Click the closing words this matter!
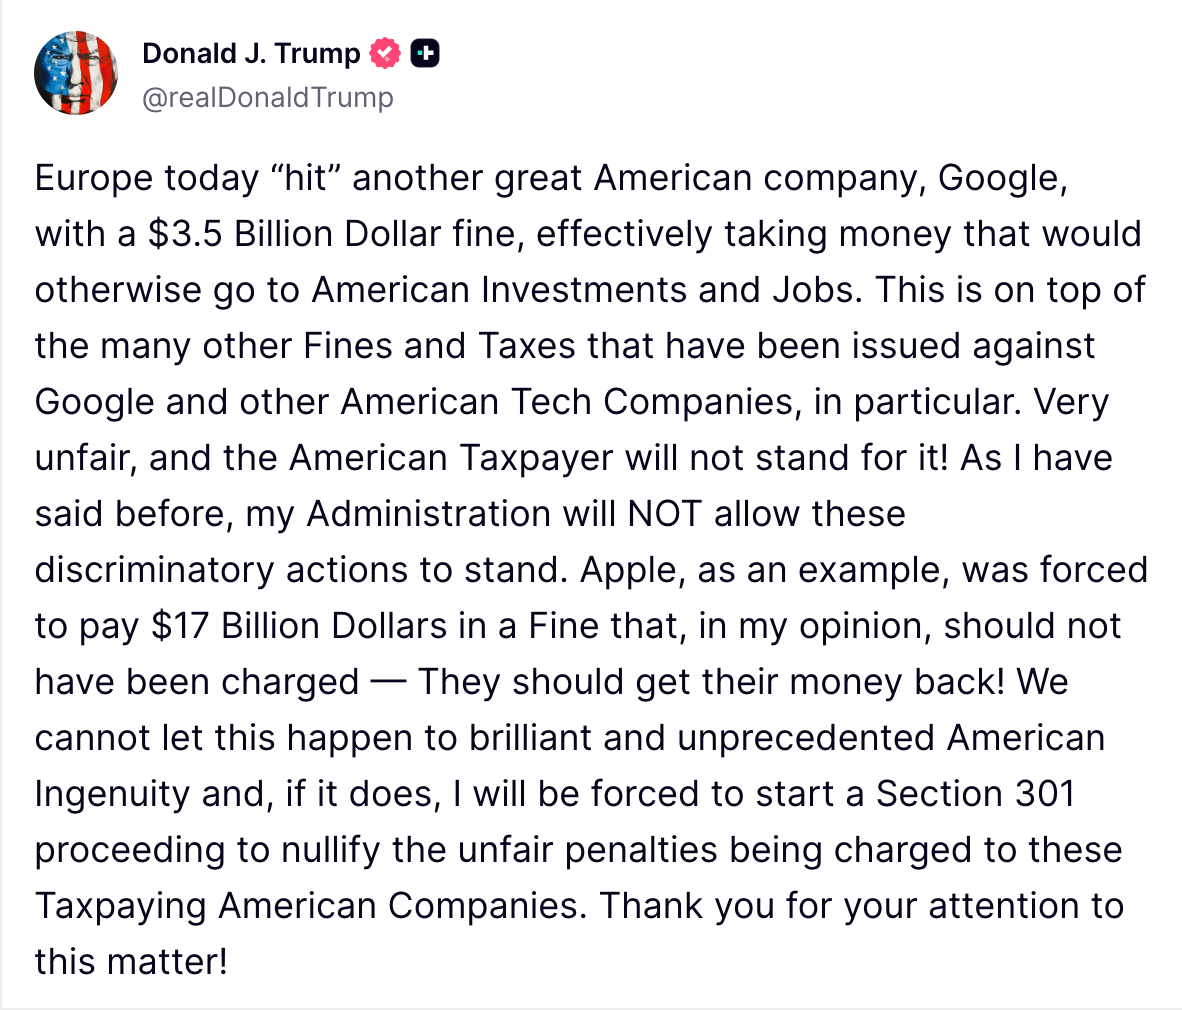The image size is (1182, 1010). click(x=131, y=963)
